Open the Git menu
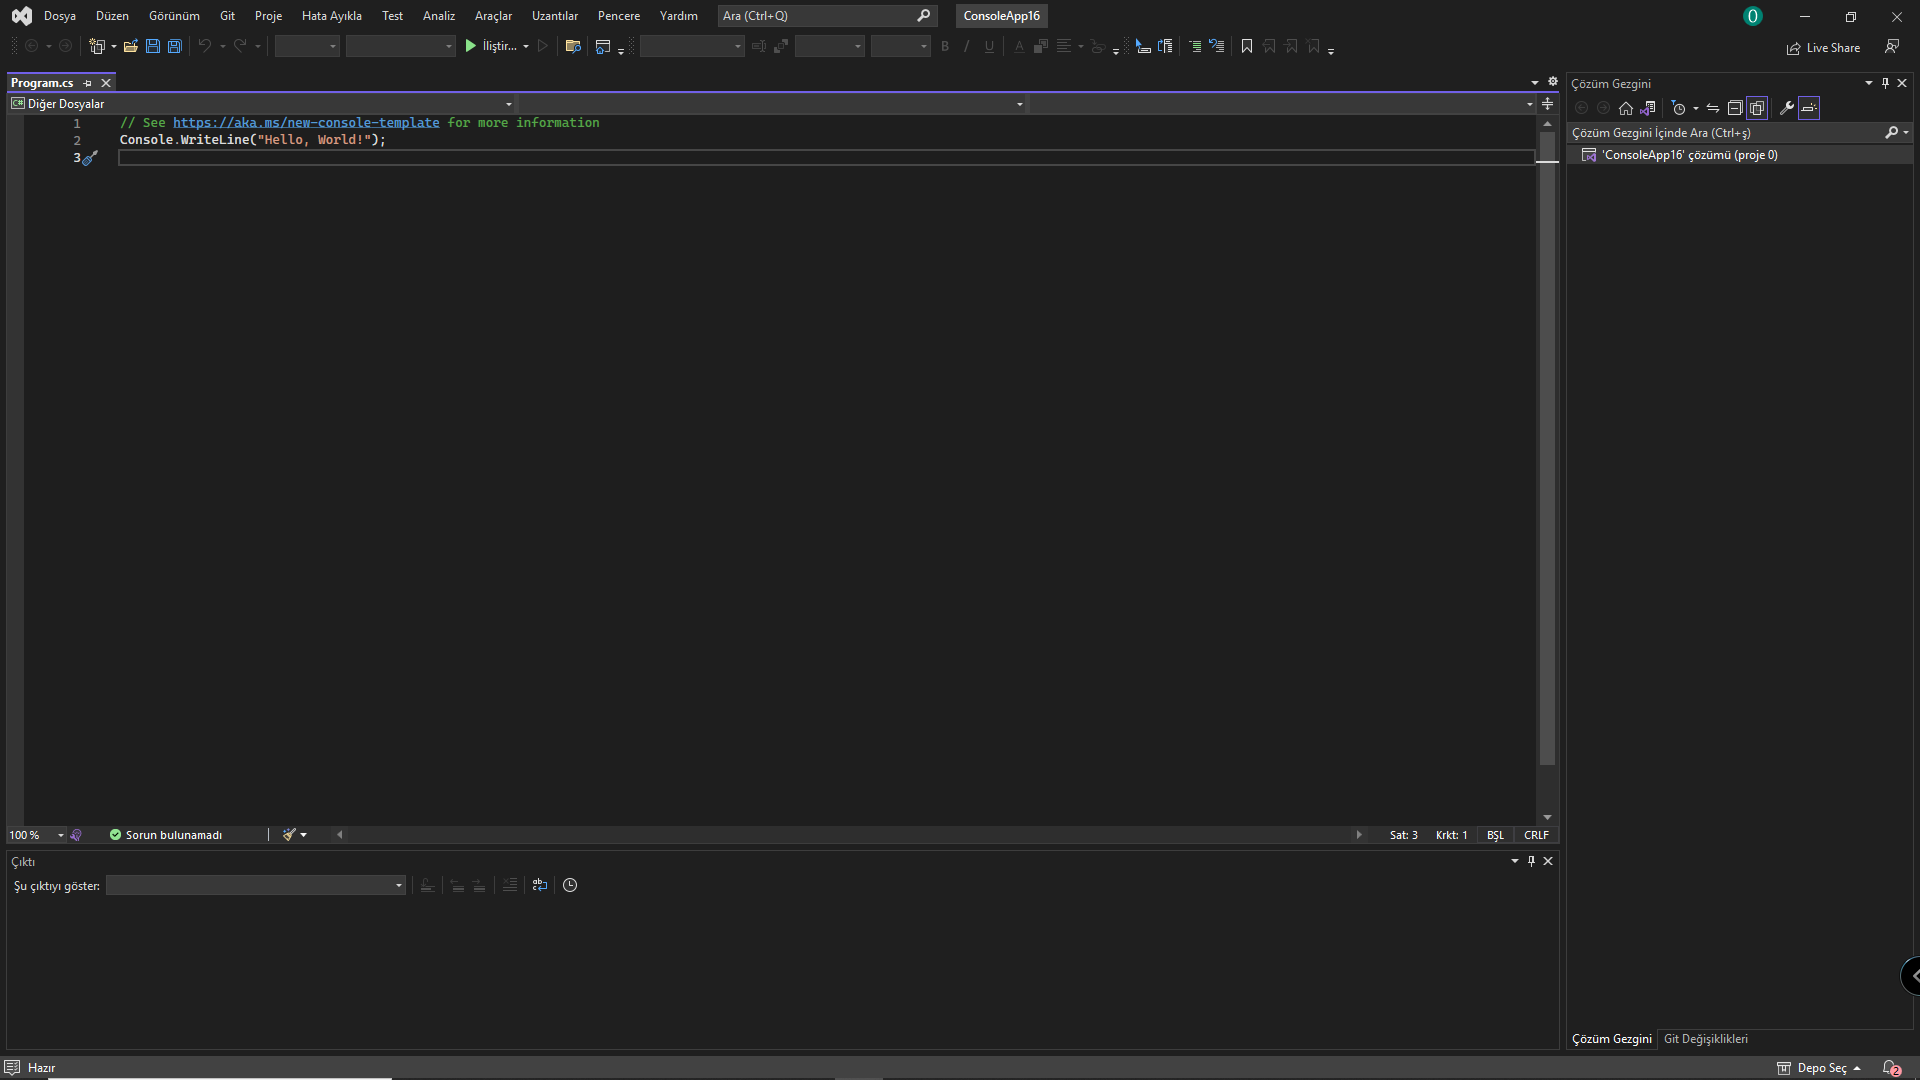This screenshot has width=1920, height=1080. [227, 16]
